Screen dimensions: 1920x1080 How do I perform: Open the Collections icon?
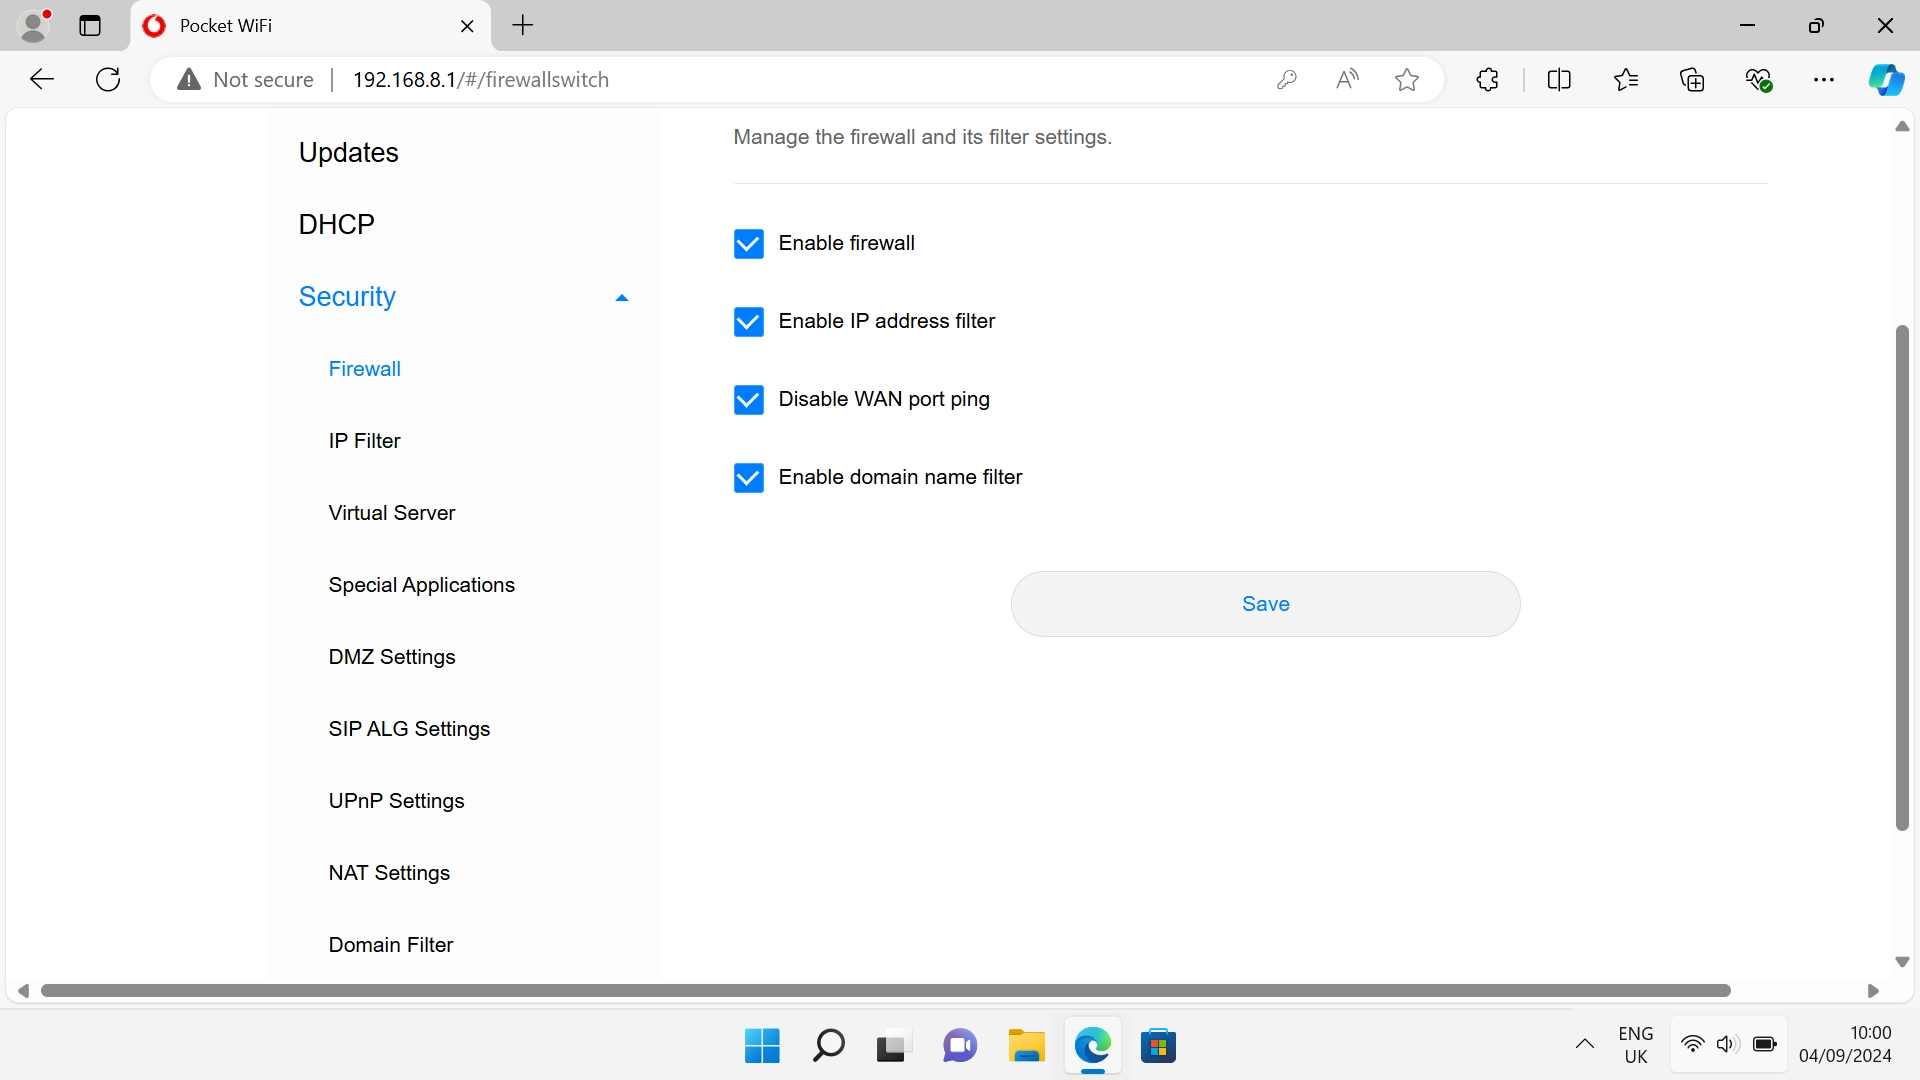coord(1692,80)
